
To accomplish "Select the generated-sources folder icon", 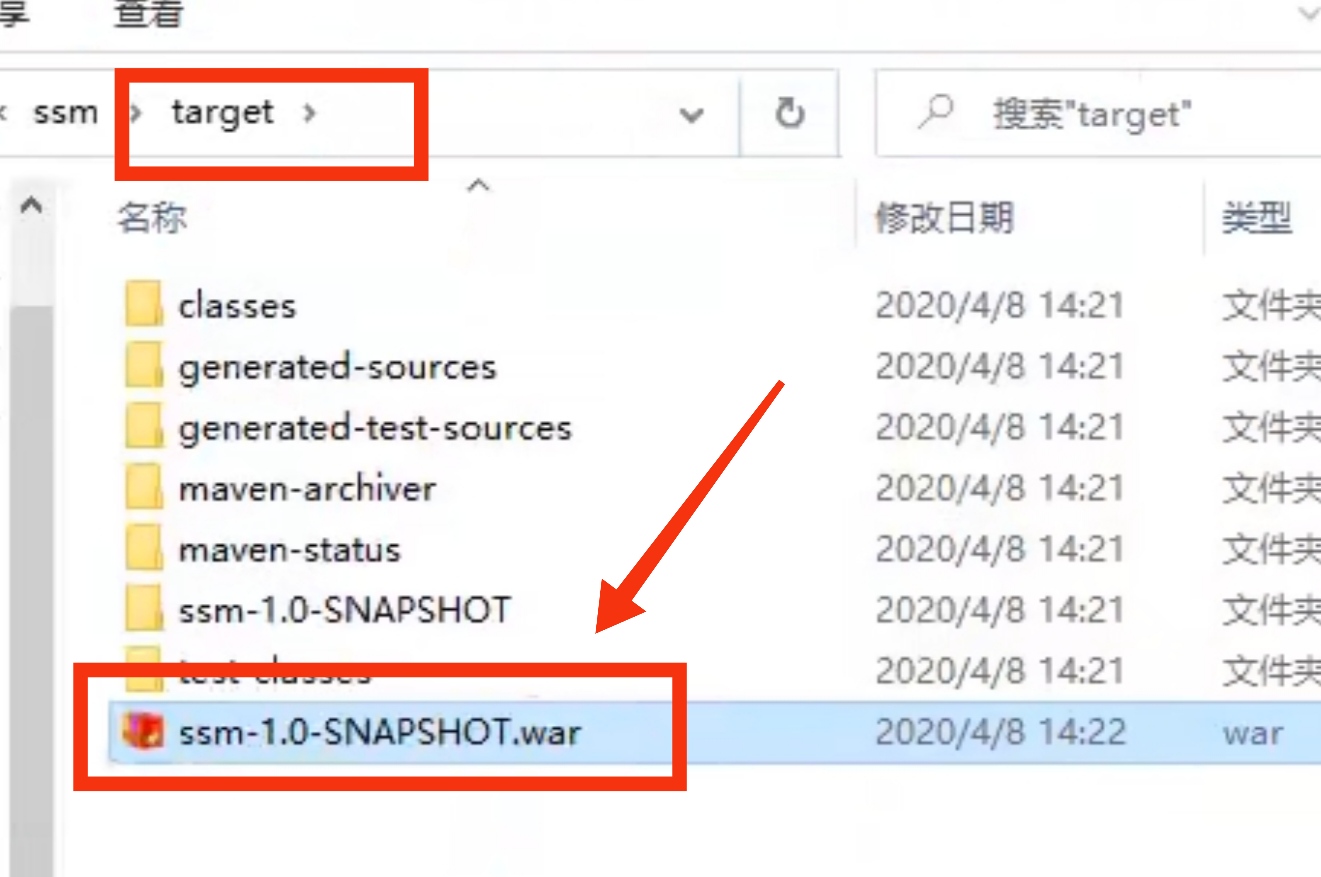I will (144, 367).
